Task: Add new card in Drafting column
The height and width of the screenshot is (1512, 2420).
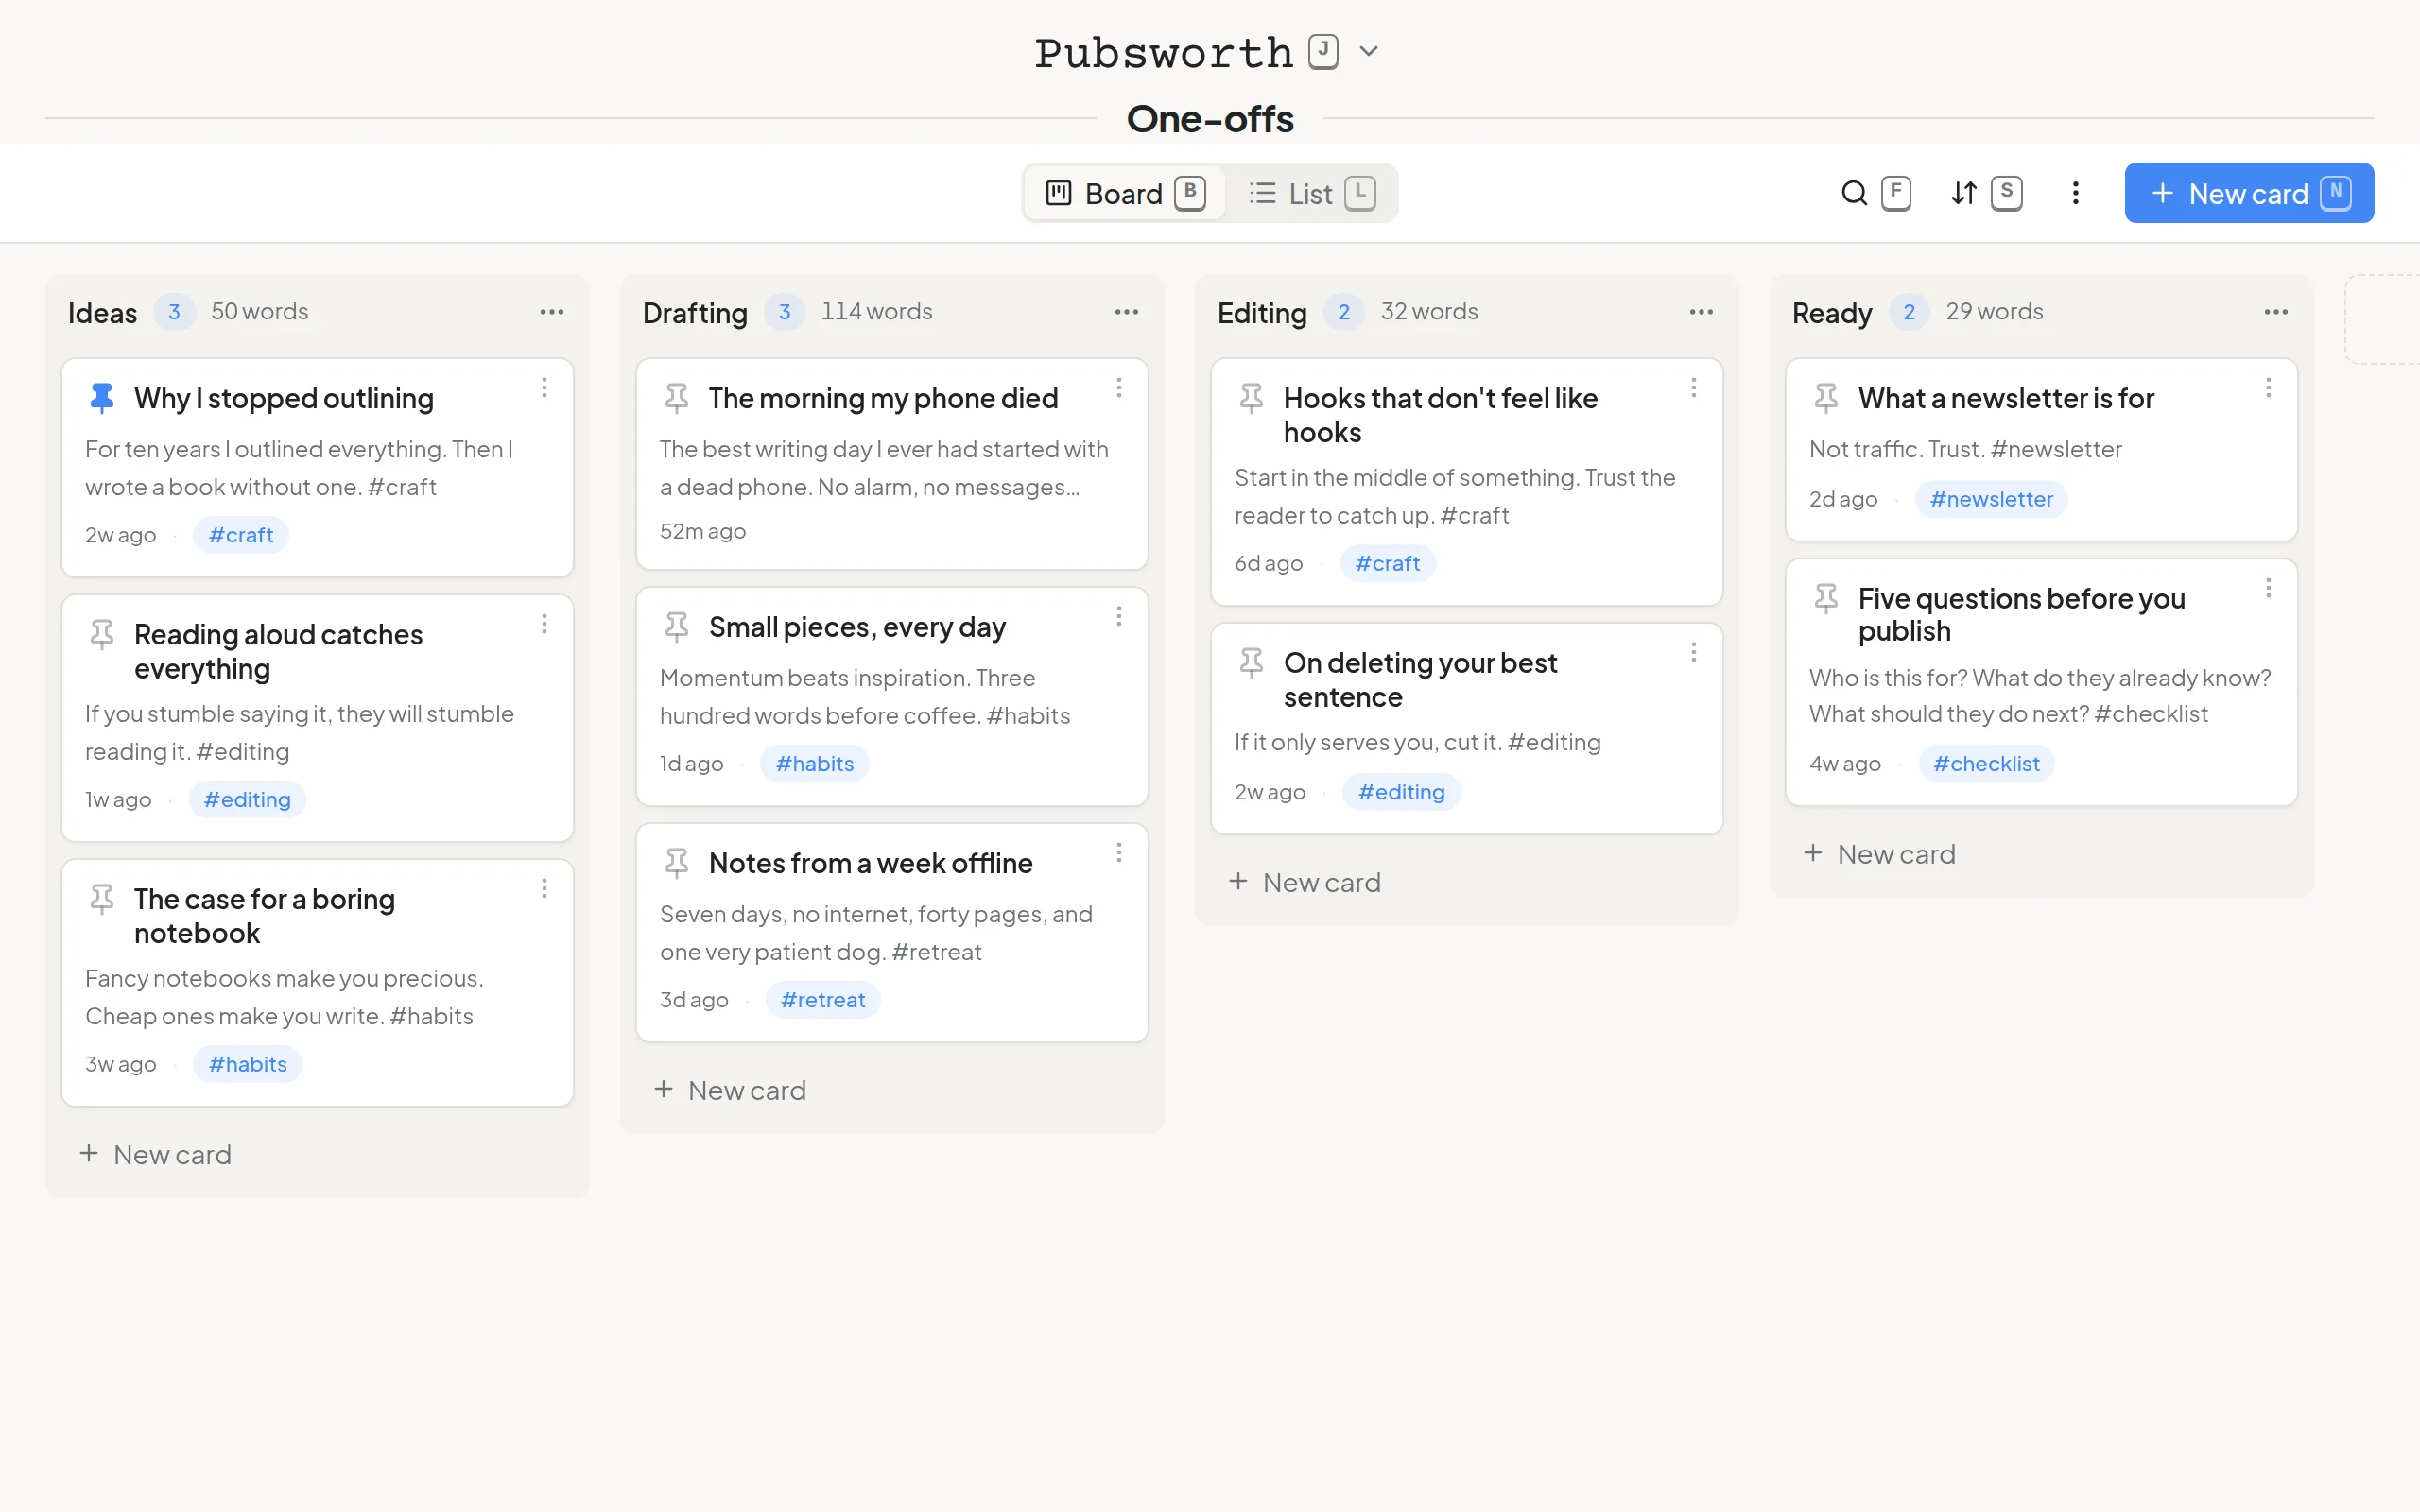Action: click(730, 1091)
